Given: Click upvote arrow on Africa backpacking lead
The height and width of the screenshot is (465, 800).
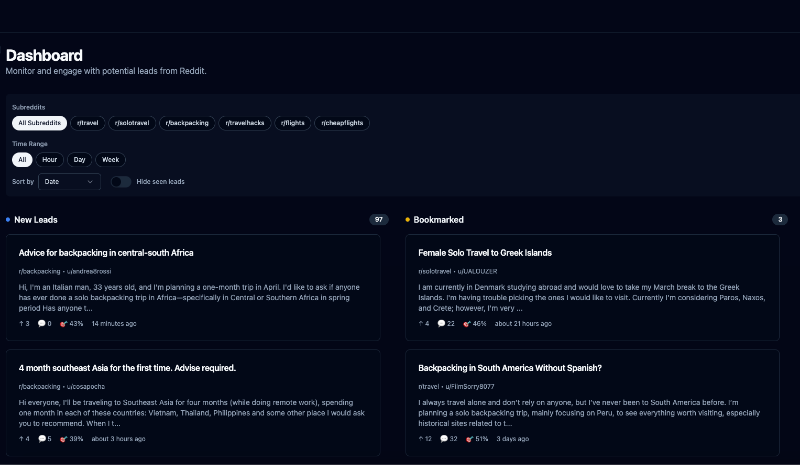Looking at the screenshot, I should coord(21,324).
